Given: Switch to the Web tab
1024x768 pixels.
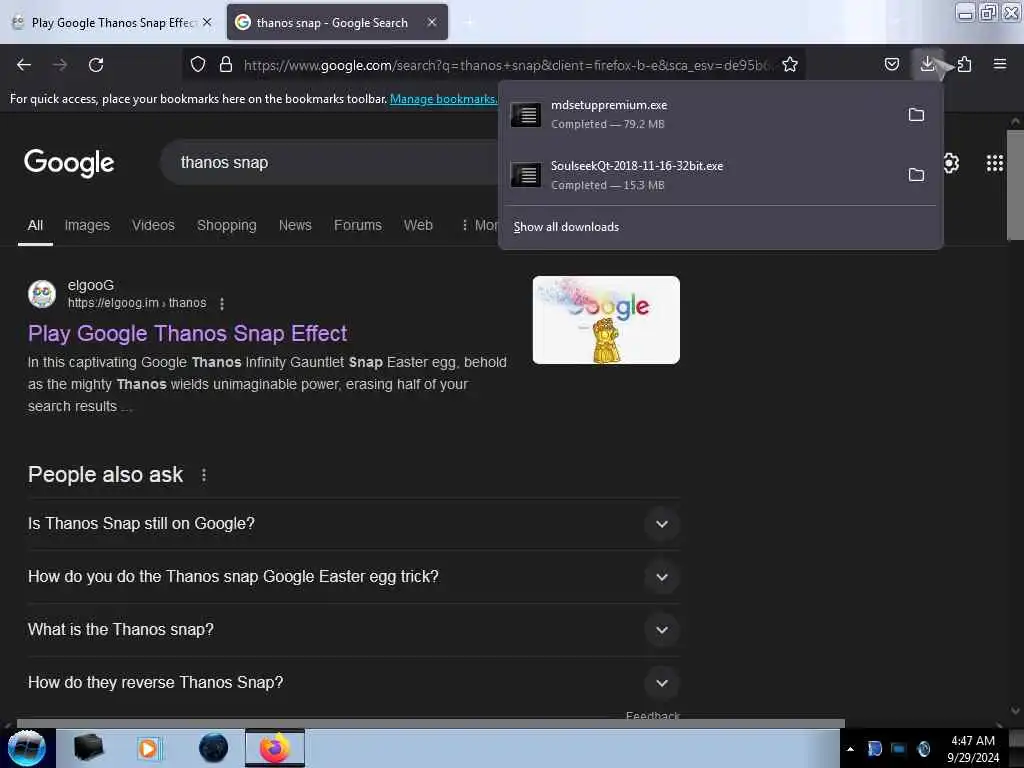Looking at the screenshot, I should (418, 225).
